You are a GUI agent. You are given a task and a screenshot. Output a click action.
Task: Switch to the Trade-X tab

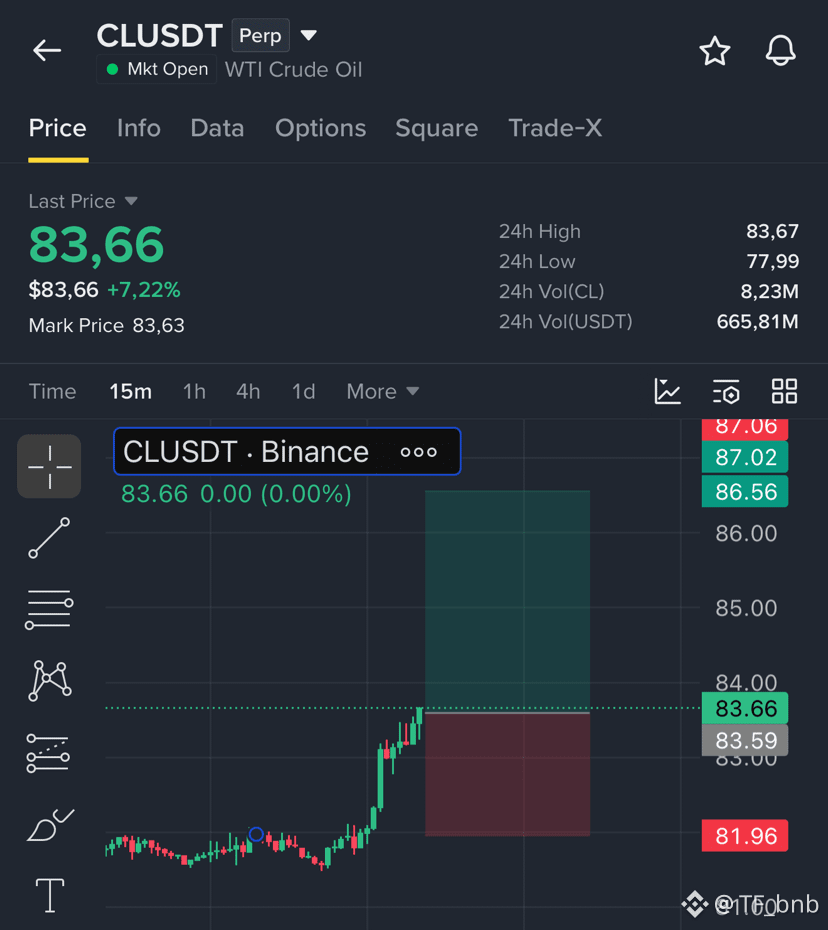[555, 128]
